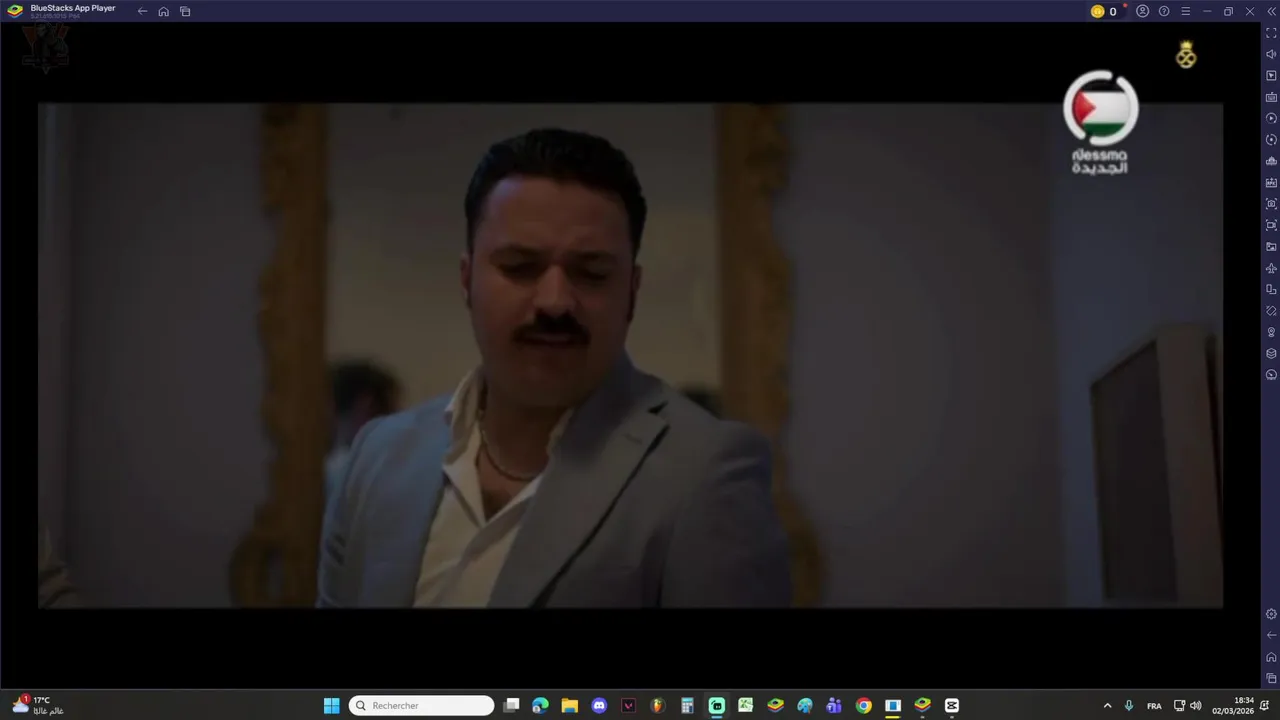Open CapCut from taskbar
The height and width of the screenshot is (720, 1280).
click(x=952, y=706)
